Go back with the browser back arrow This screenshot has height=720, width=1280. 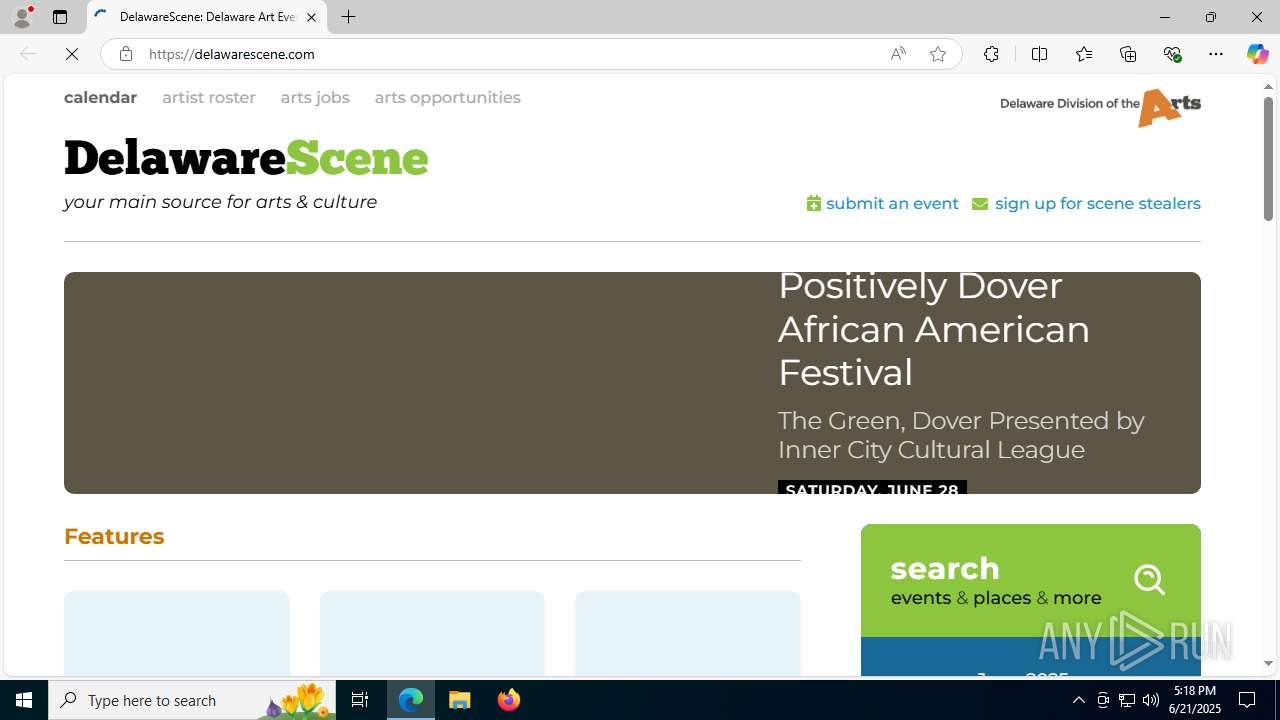click(x=28, y=54)
